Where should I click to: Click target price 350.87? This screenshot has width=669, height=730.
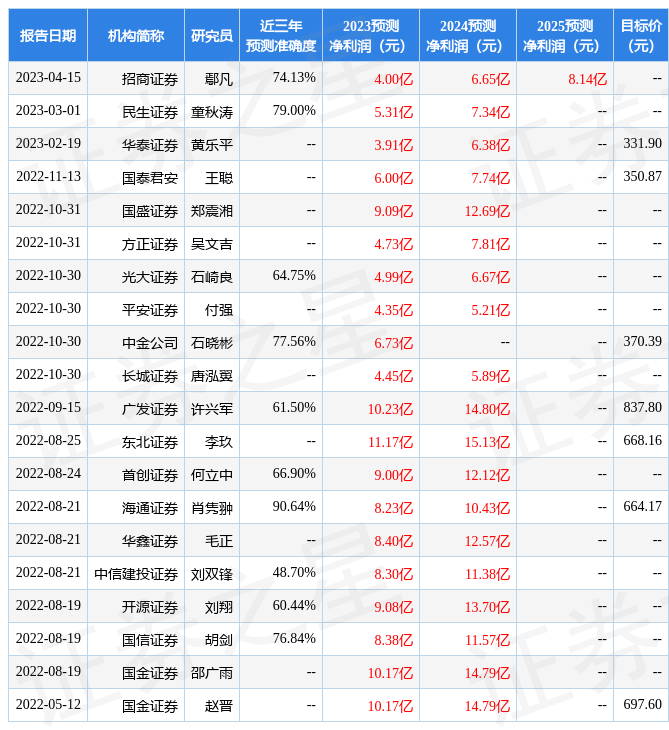642,177
